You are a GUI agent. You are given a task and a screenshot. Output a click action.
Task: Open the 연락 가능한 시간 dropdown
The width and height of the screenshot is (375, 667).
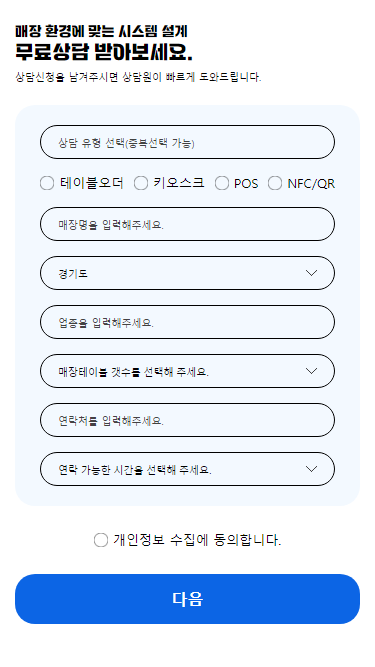187,469
